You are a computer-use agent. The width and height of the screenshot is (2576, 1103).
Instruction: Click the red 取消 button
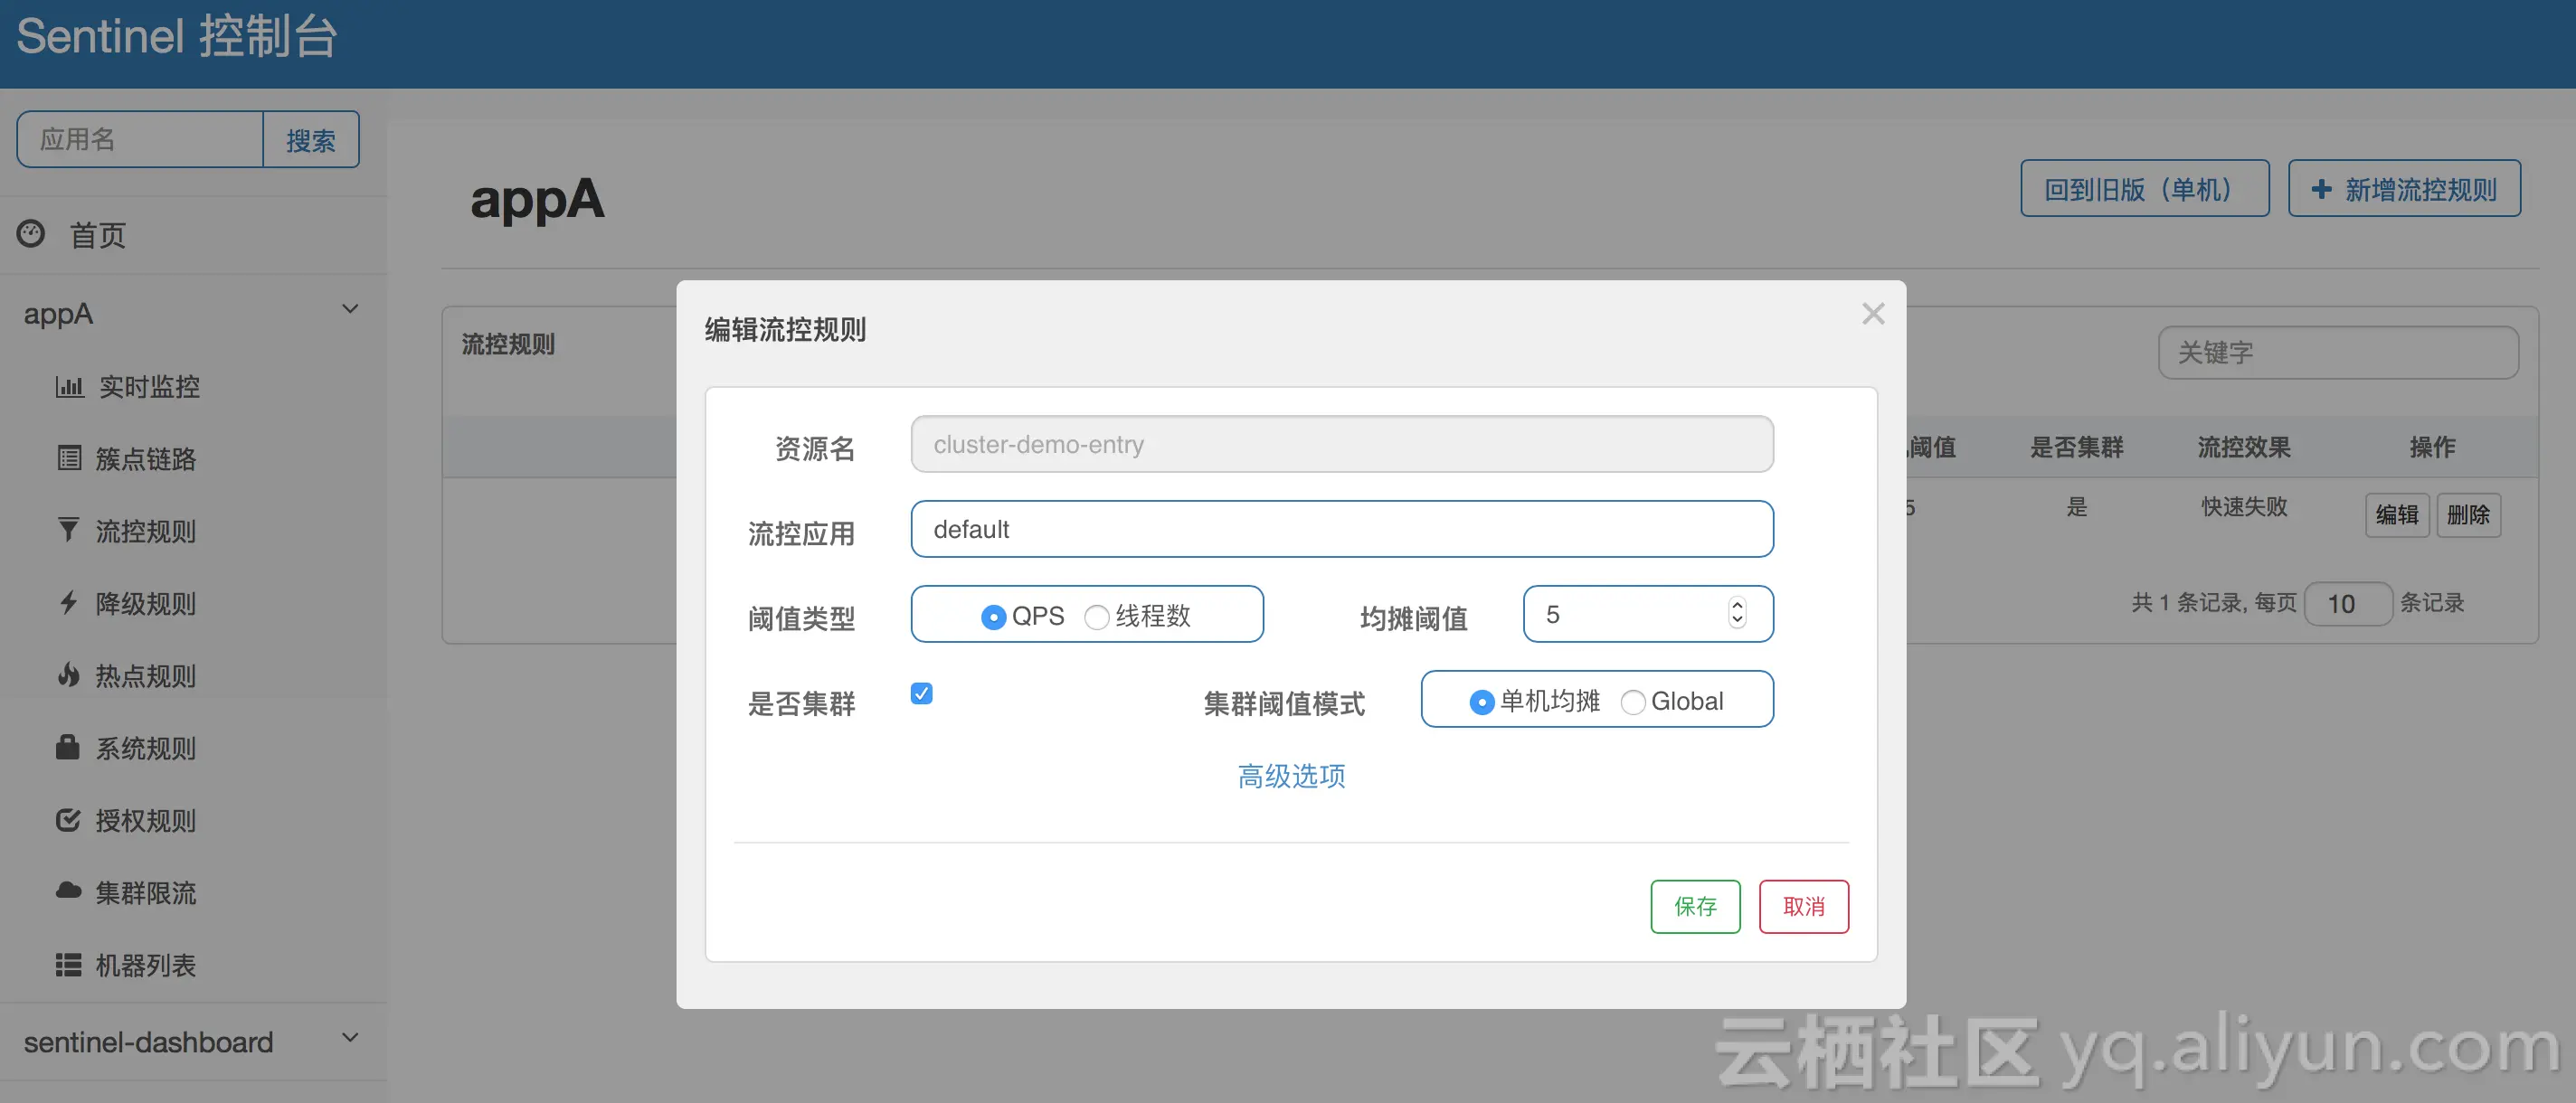(x=1803, y=906)
